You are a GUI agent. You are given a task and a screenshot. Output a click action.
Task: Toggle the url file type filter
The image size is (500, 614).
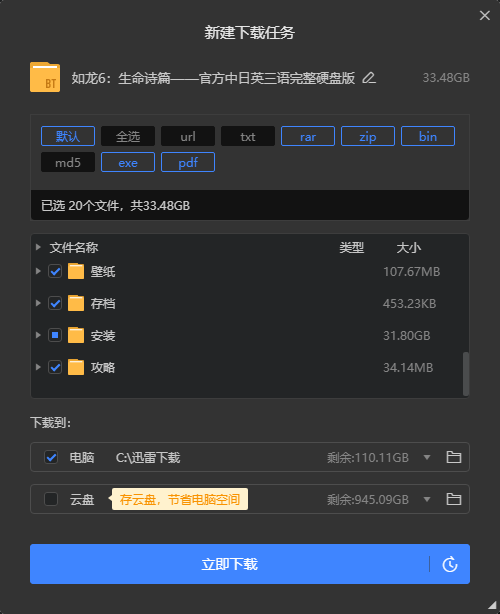pos(188,136)
